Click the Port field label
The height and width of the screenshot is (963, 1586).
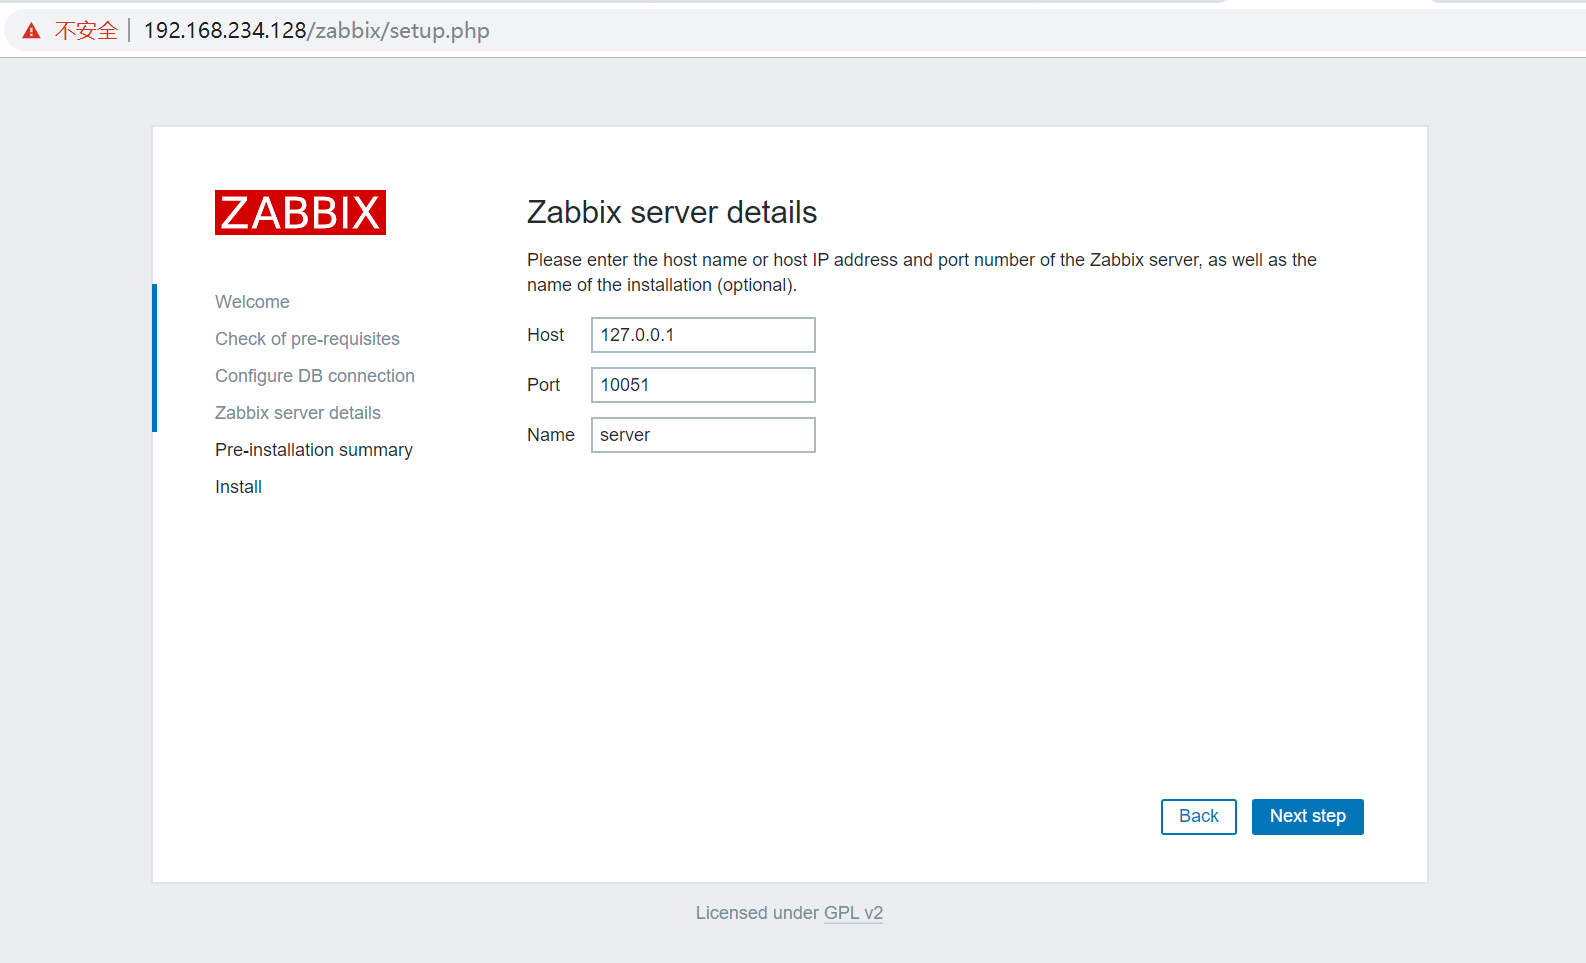[x=544, y=385]
